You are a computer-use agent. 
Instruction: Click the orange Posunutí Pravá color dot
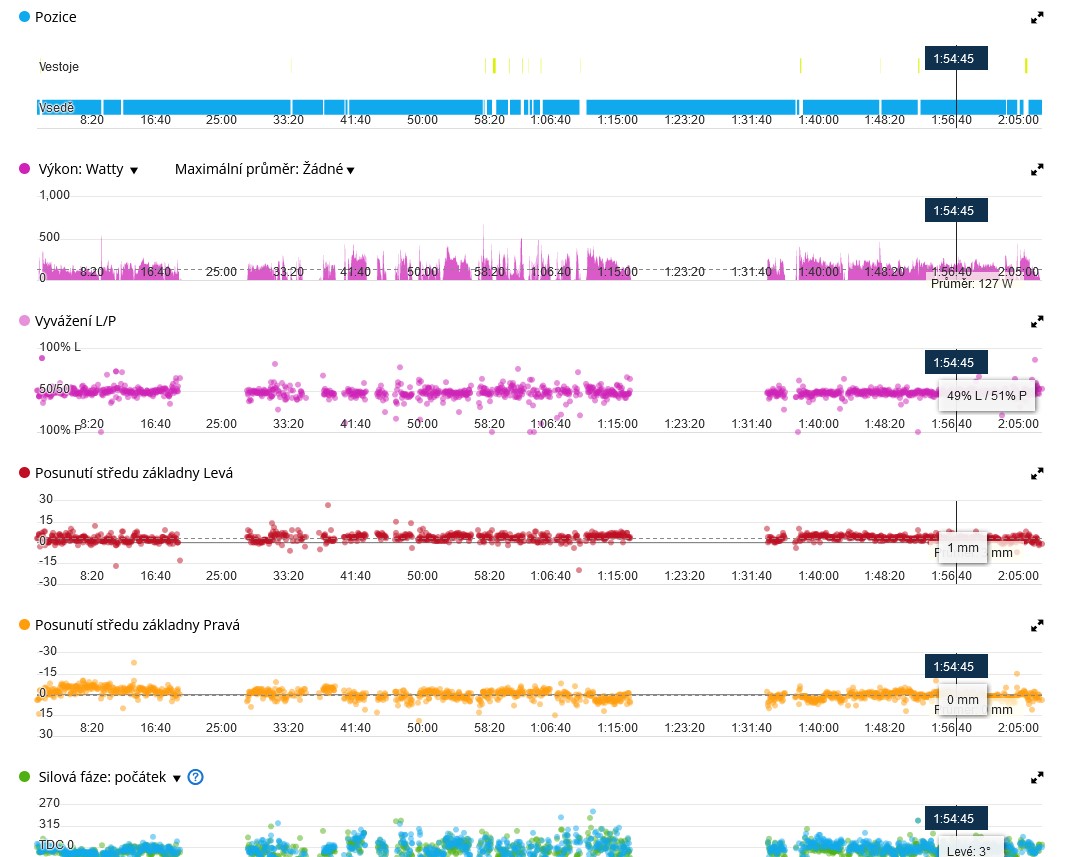(25, 625)
